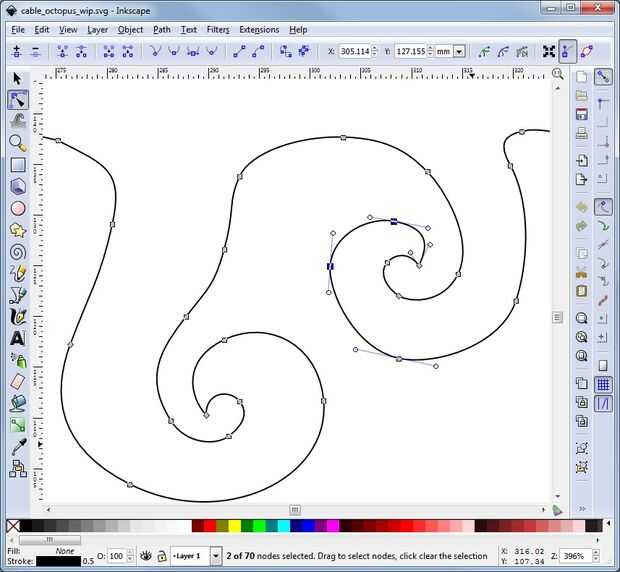620x572 pixels.
Task: Pick the Spiral tool
Action: (17, 252)
